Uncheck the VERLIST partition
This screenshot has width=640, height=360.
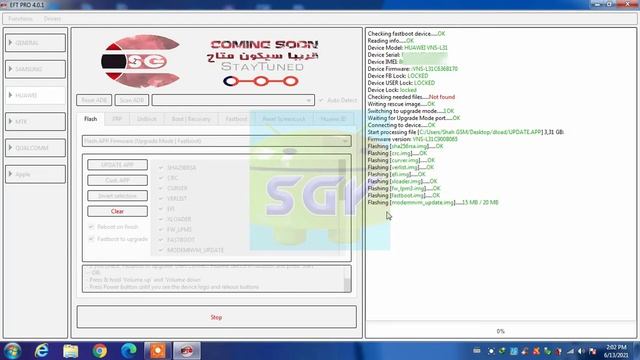point(161,198)
